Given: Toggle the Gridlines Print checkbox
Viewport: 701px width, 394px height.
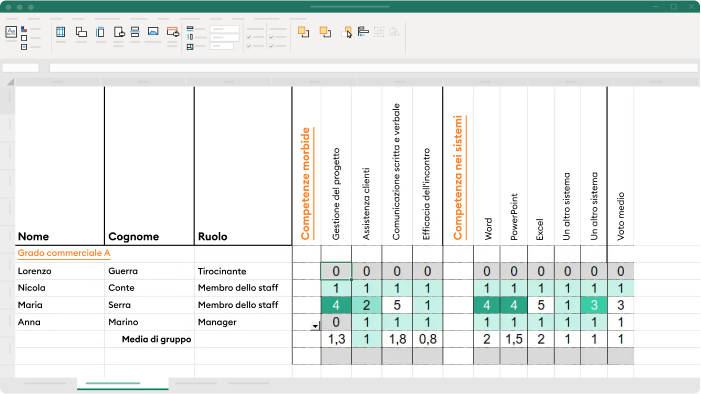Looking at the screenshot, I should pyautogui.click(x=249, y=46).
